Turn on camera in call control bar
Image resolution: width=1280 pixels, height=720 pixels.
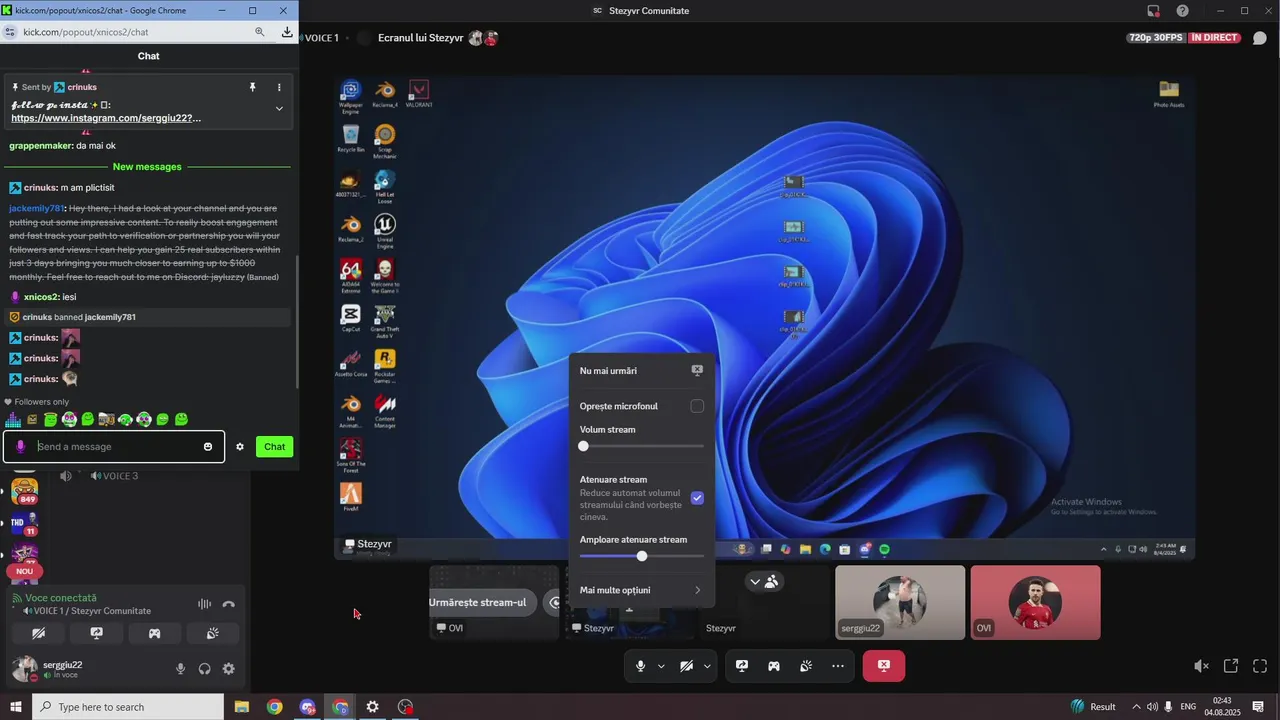pos(687,666)
